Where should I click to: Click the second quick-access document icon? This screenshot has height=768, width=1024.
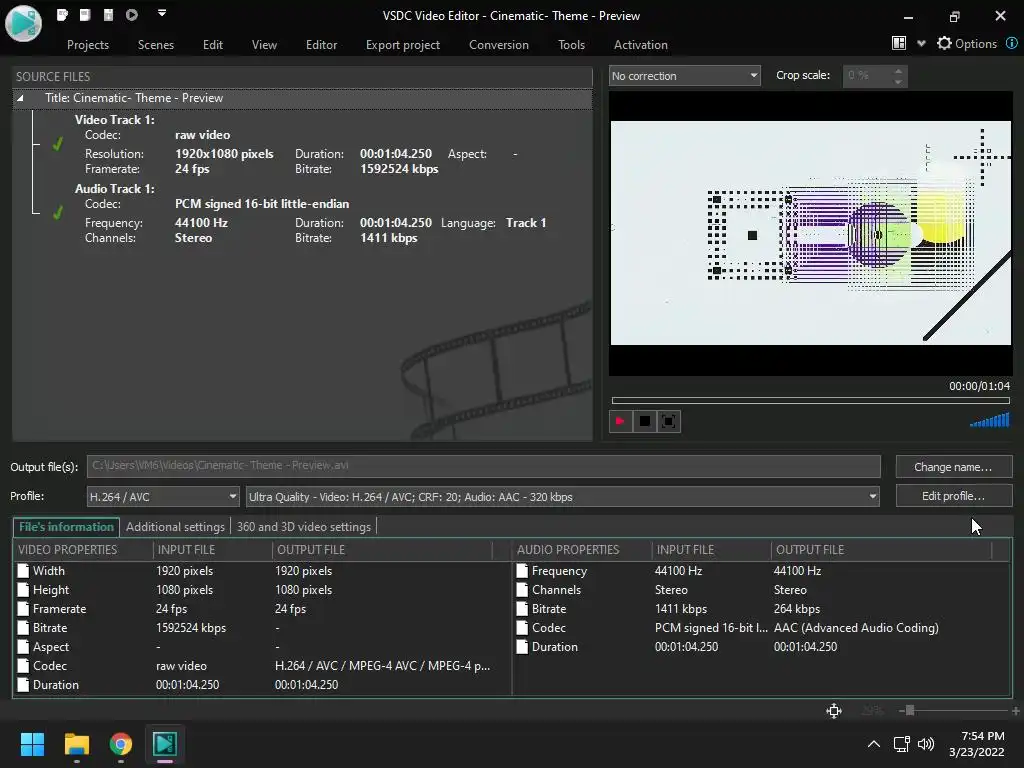click(85, 14)
